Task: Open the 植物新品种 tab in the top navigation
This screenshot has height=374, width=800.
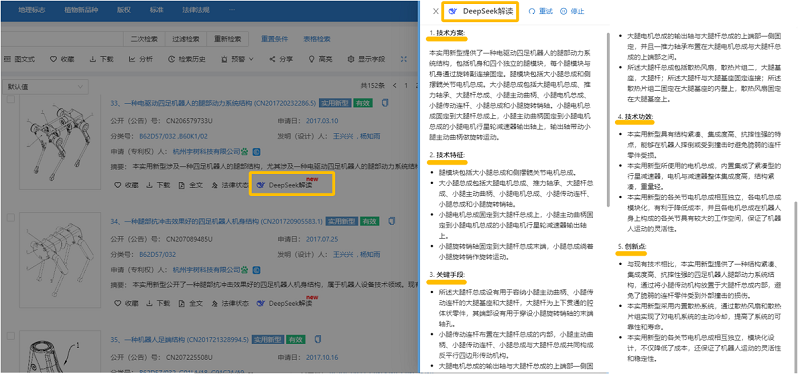Action: coord(81,10)
